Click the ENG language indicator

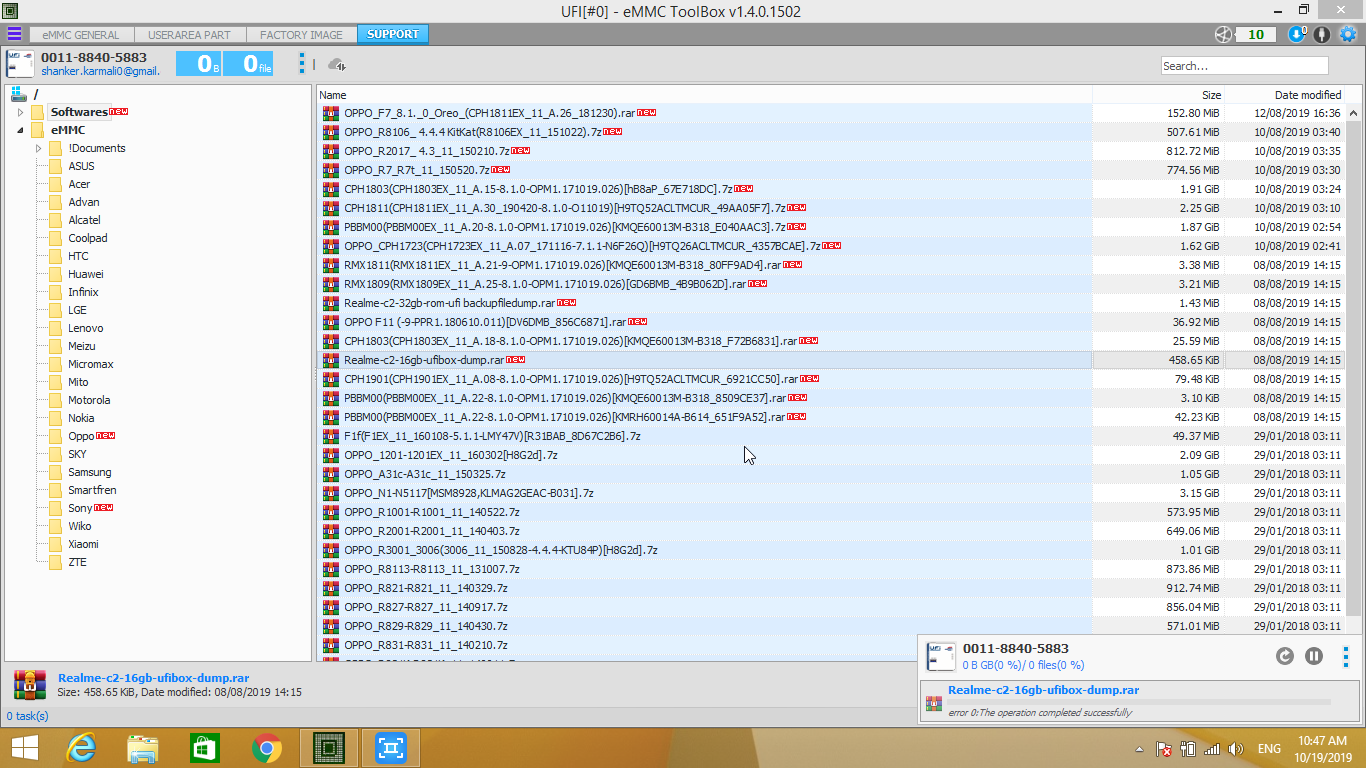(x=1269, y=748)
